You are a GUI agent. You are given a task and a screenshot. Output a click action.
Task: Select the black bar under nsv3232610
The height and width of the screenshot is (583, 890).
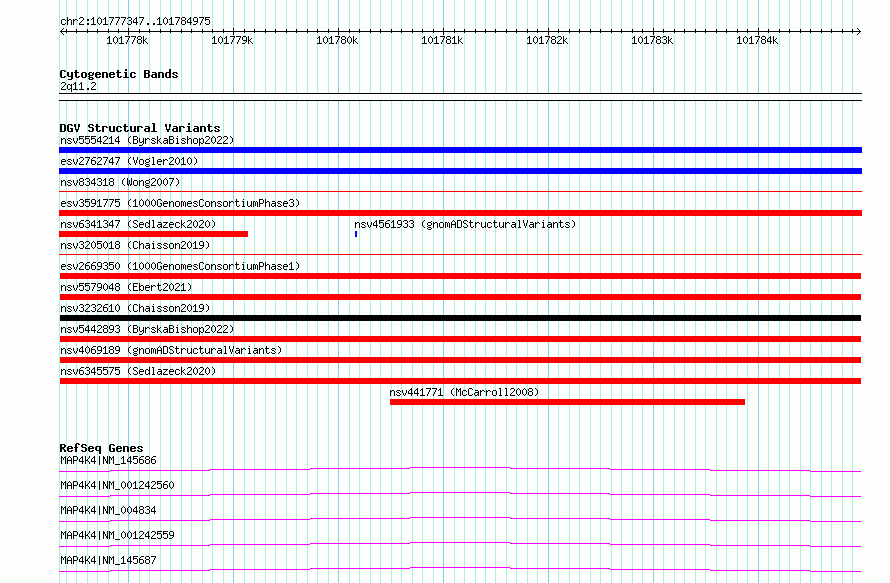[460, 318]
